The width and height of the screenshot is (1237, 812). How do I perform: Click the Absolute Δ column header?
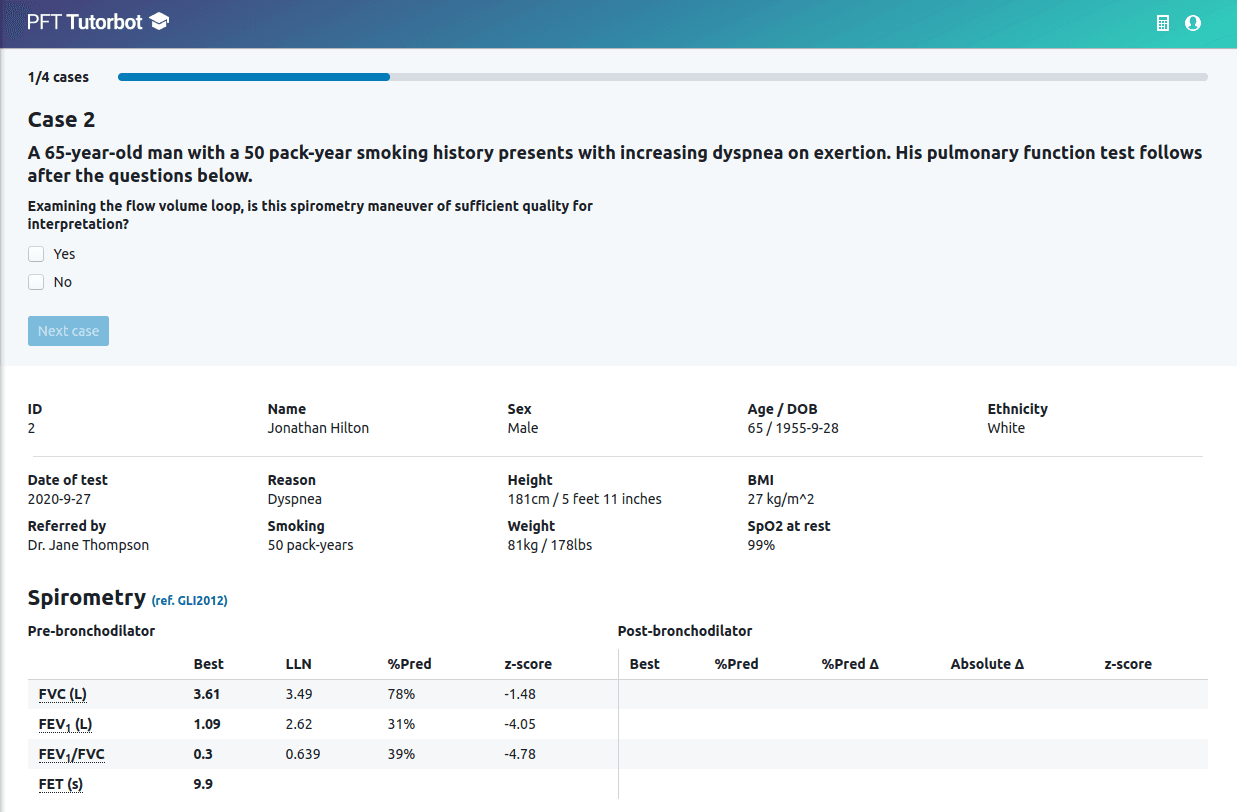(x=987, y=664)
